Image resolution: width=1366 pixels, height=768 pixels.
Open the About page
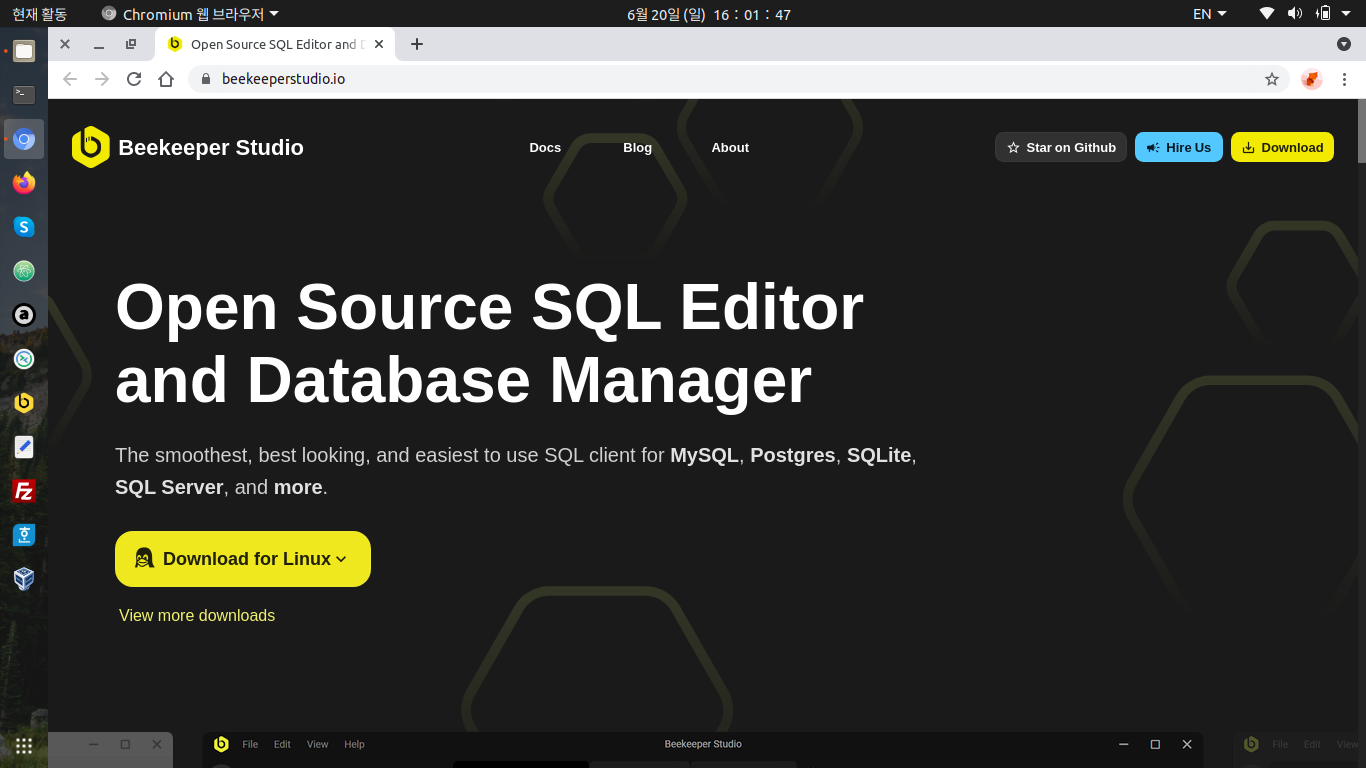point(730,147)
